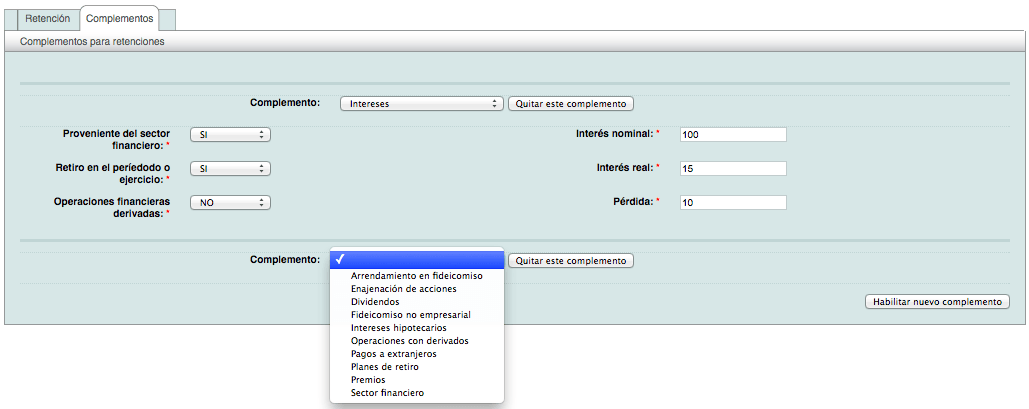Click the first Quitar este complemento button

pos(571,103)
